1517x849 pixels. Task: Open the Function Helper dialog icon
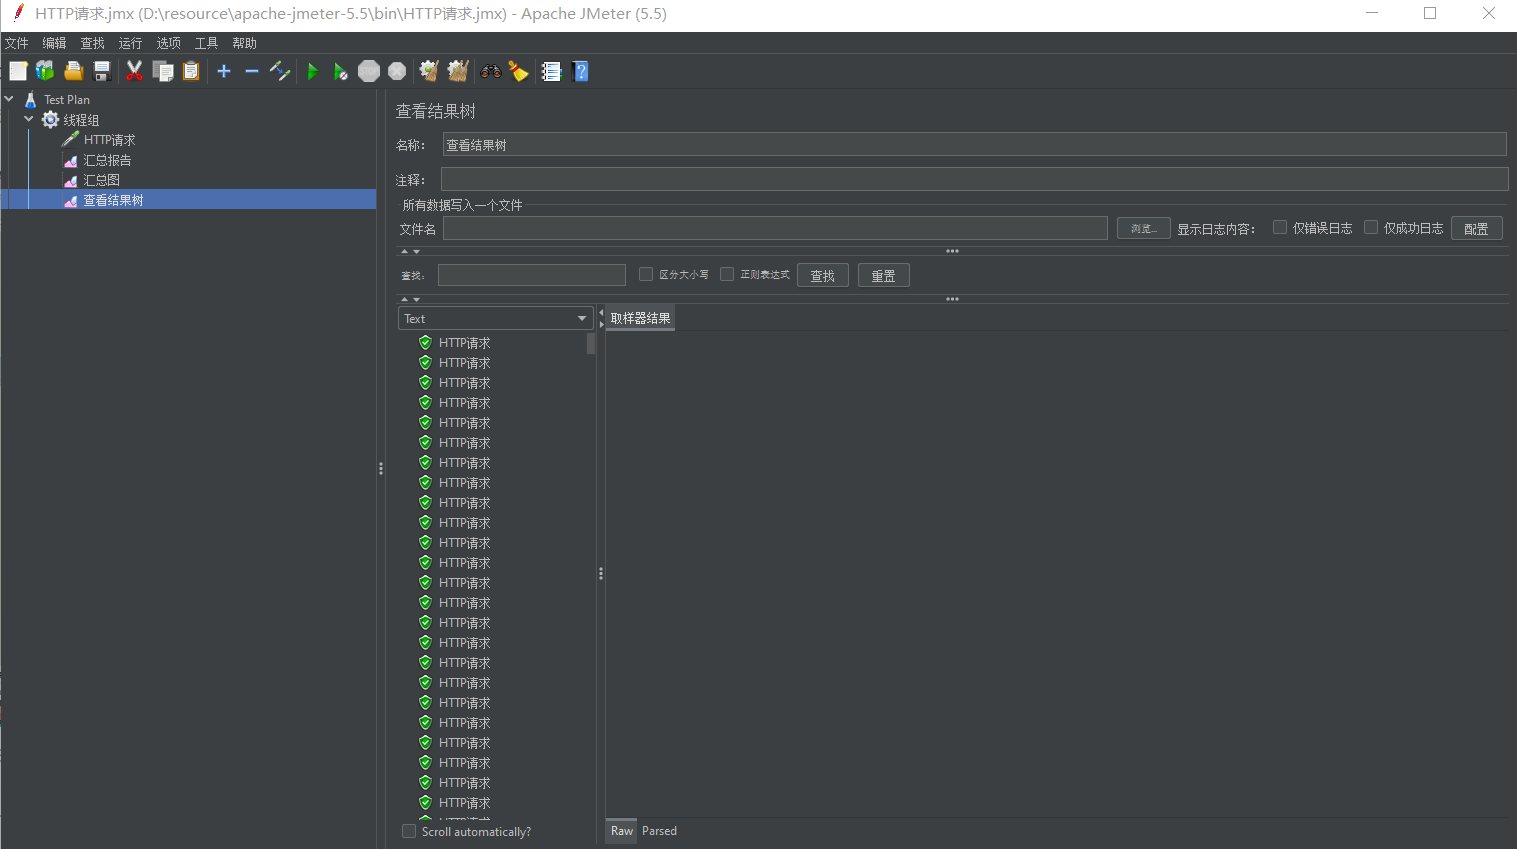point(551,71)
